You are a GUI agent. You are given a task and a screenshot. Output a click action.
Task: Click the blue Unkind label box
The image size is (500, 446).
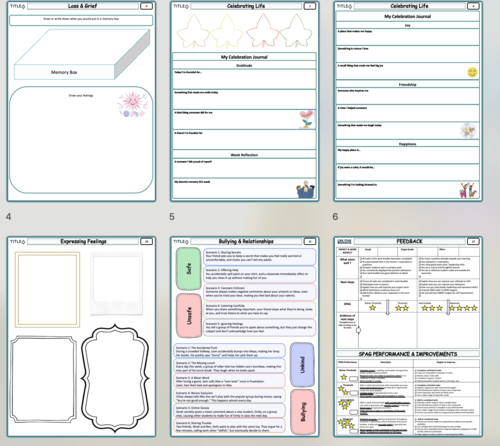point(302,365)
